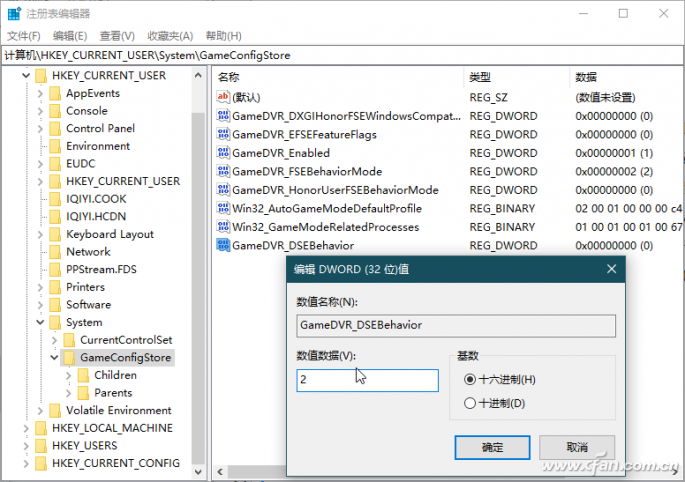Click the 数值名称(N) field

pos(456,326)
